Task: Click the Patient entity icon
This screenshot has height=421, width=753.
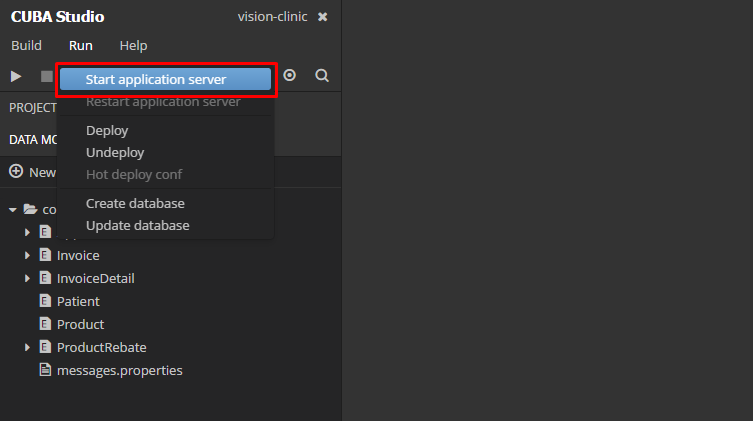Action: point(45,301)
